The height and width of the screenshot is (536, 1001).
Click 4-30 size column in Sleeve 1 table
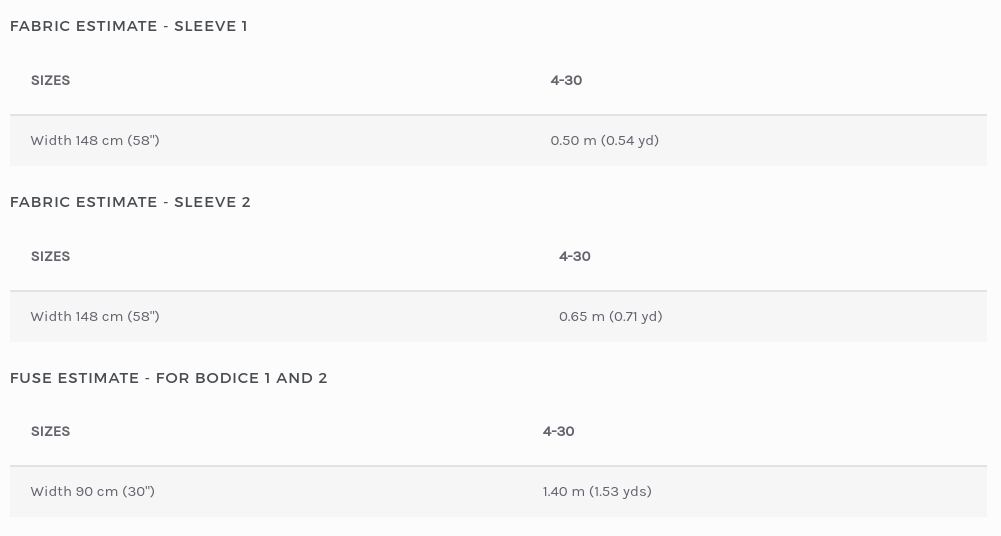[566, 80]
